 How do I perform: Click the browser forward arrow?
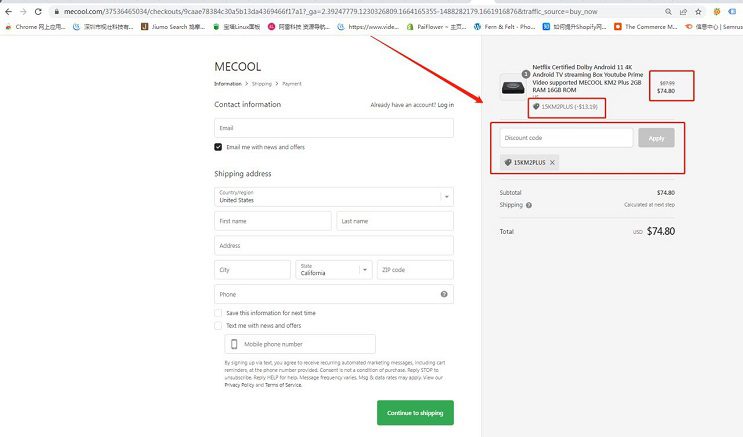click(x=23, y=11)
